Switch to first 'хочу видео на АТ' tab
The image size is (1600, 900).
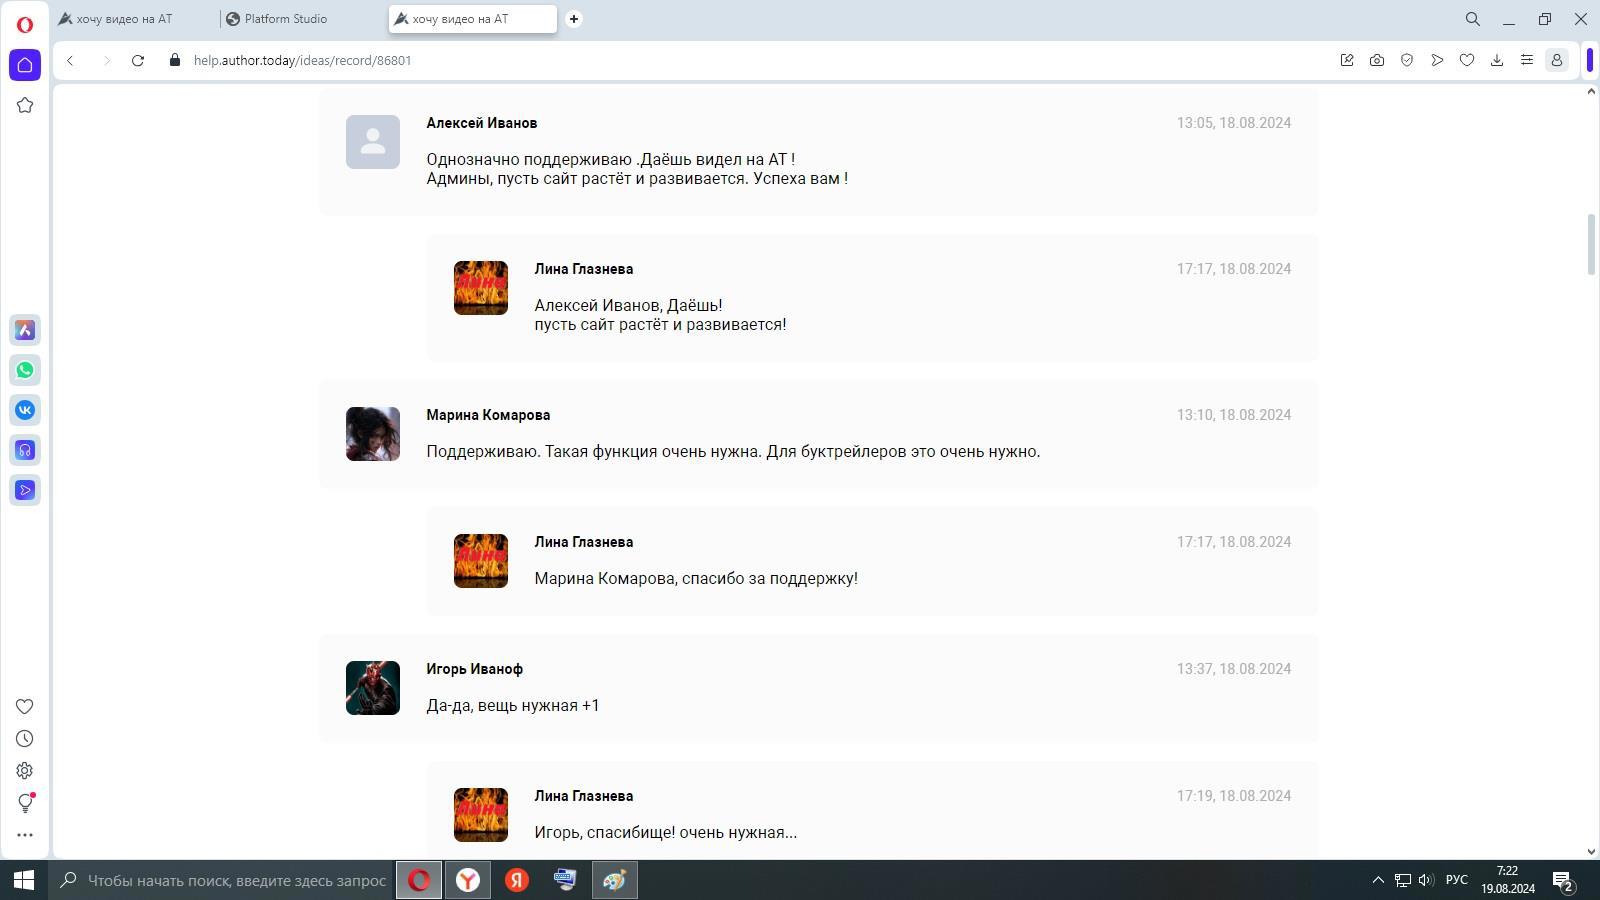(x=124, y=19)
